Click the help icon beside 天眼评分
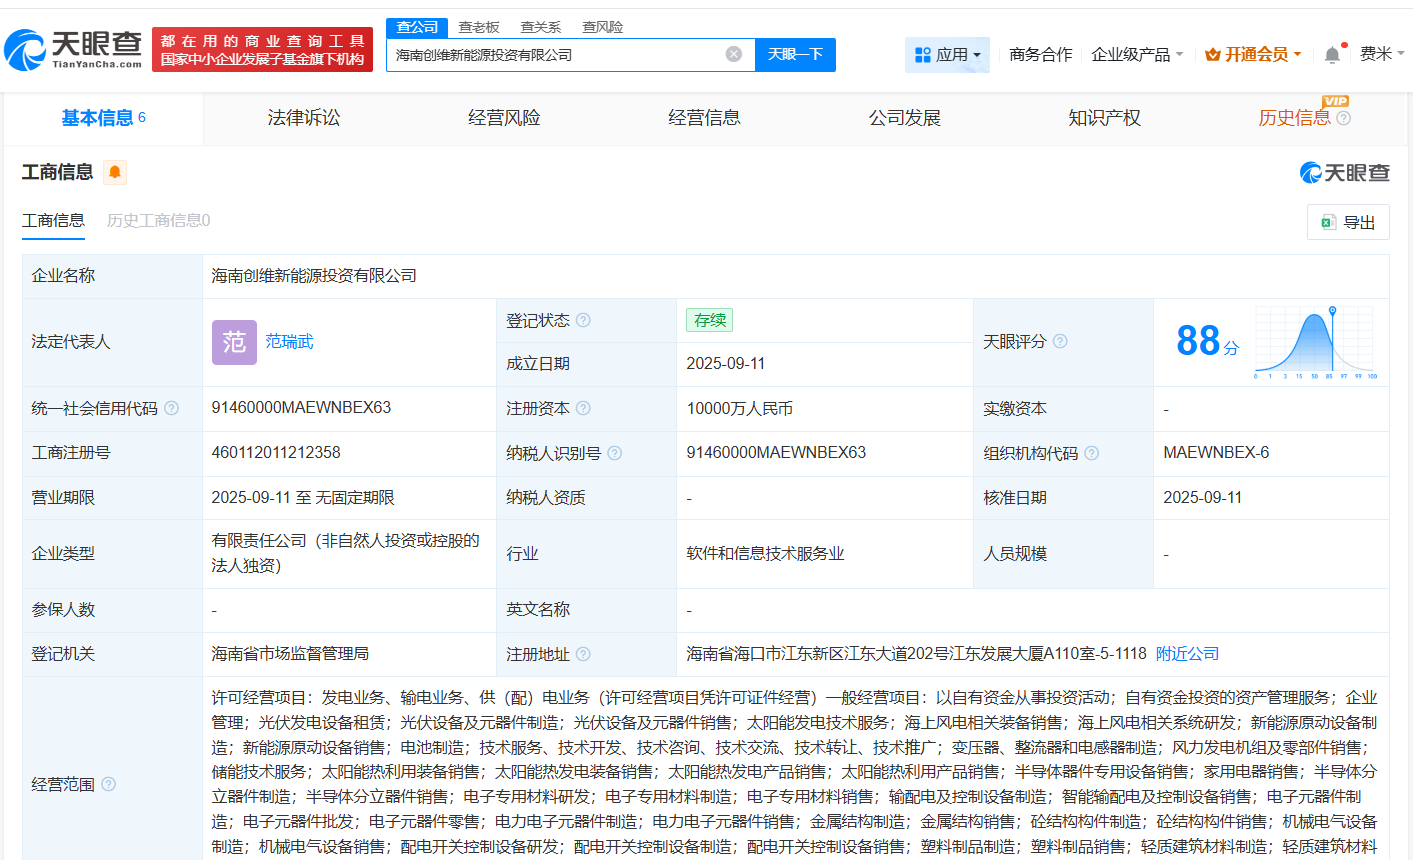1413x861 pixels. click(1060, 340)
